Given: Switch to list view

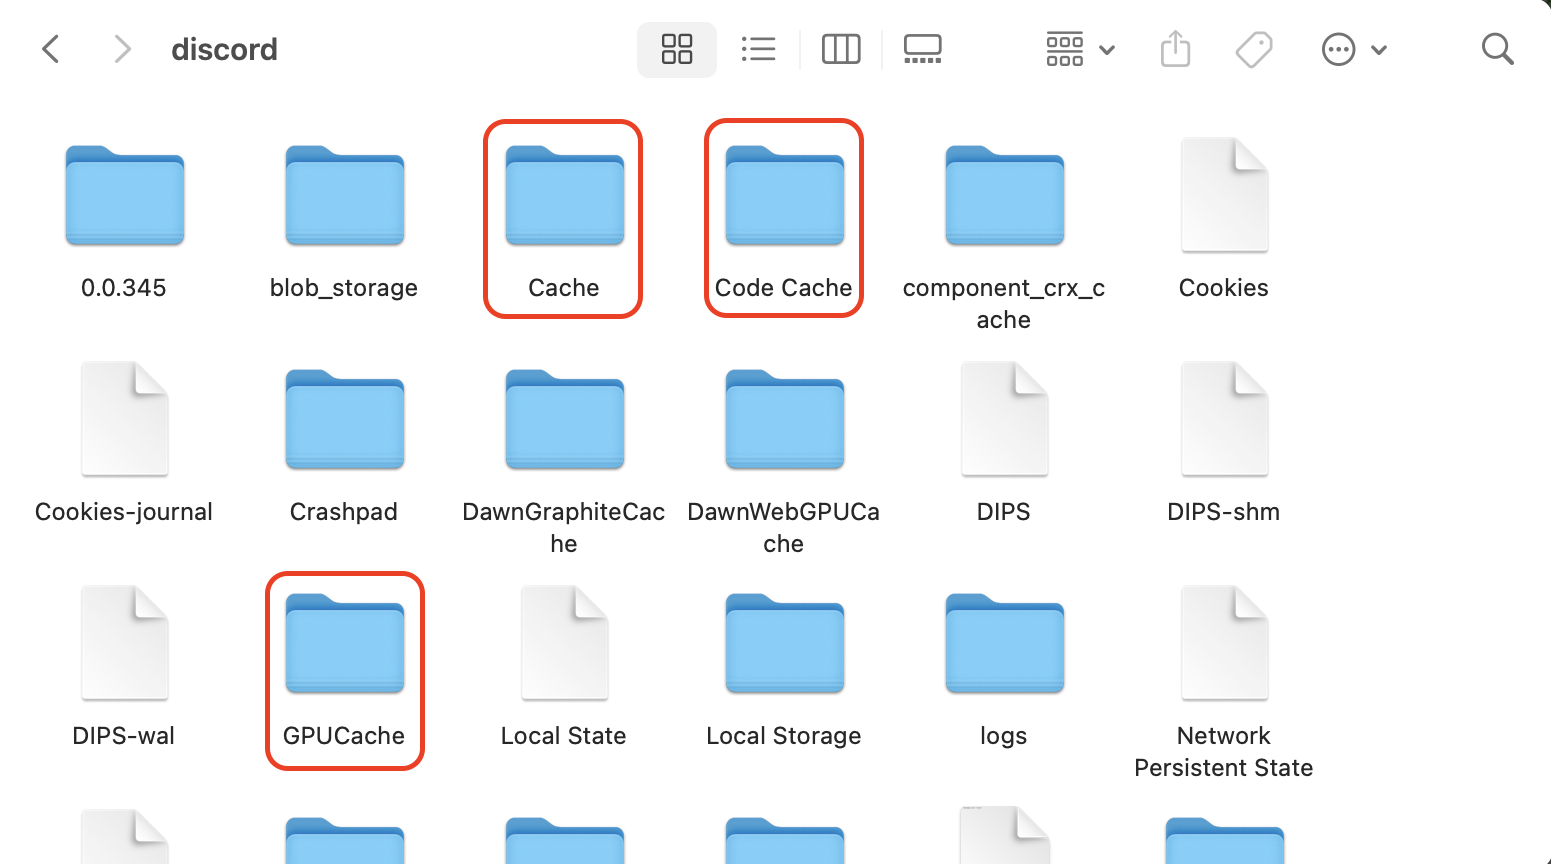Looking at the screenshot, I should [x=758, y=48].
